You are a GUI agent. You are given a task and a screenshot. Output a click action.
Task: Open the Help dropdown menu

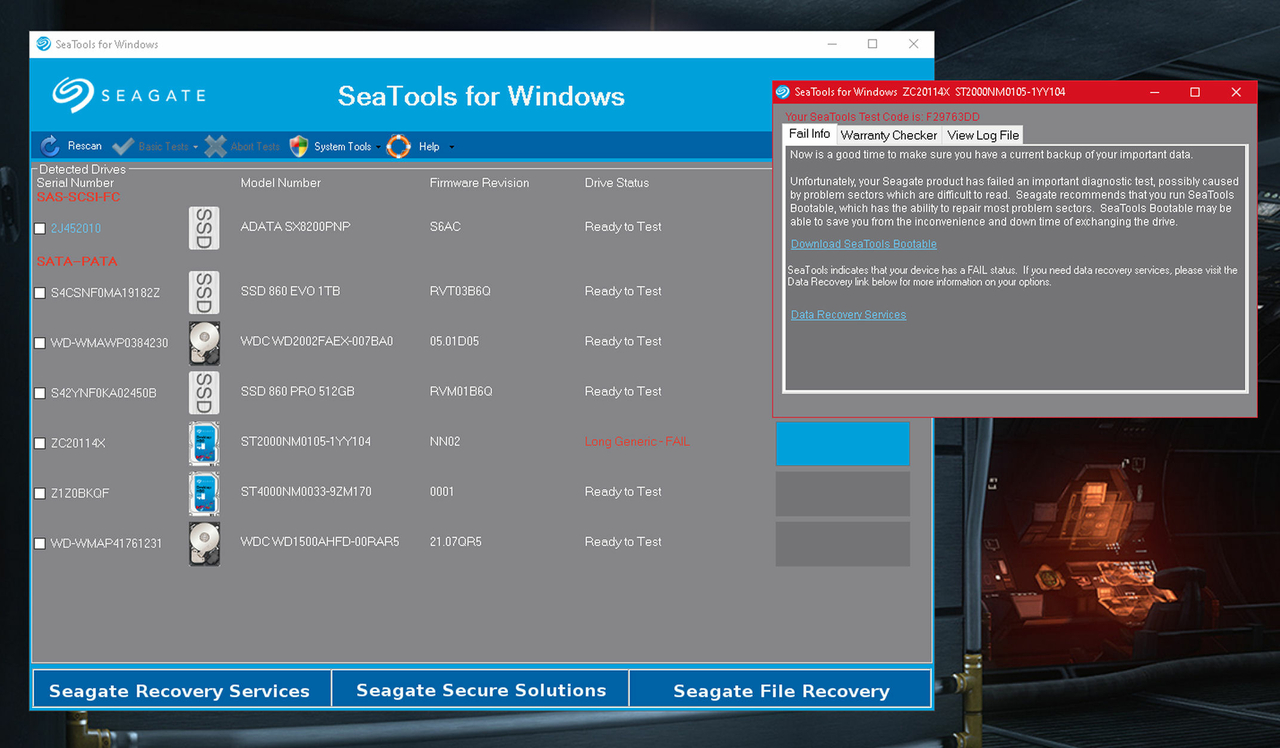[x=421, y=146]
